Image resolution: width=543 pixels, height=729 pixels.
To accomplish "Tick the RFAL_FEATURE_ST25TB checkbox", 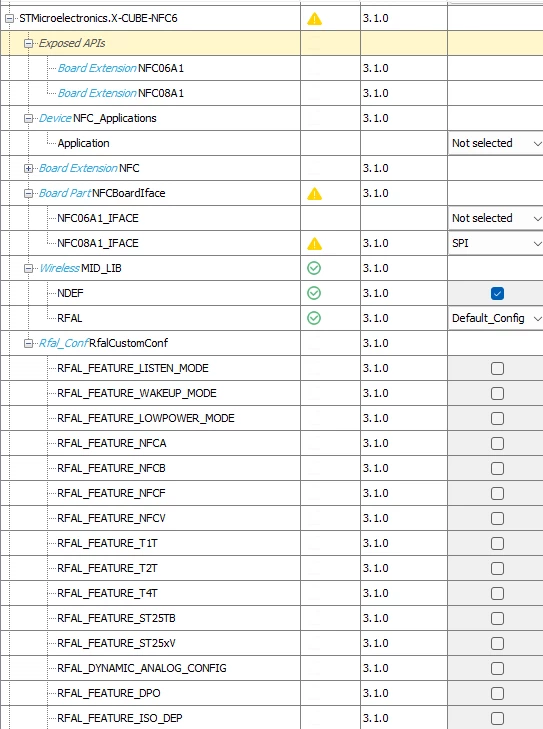I will point(497,618).
